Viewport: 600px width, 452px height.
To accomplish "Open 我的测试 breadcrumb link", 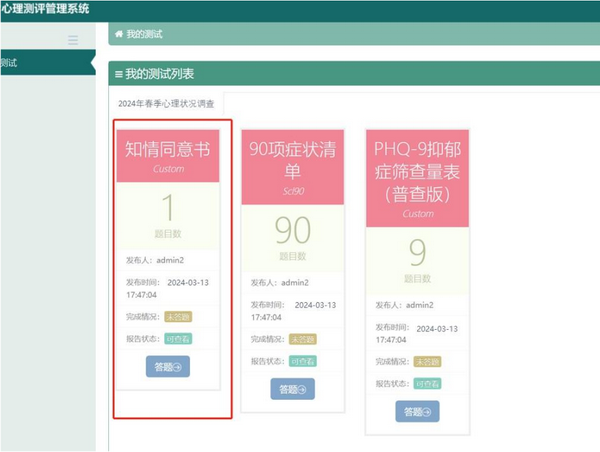I will [145, 34].
